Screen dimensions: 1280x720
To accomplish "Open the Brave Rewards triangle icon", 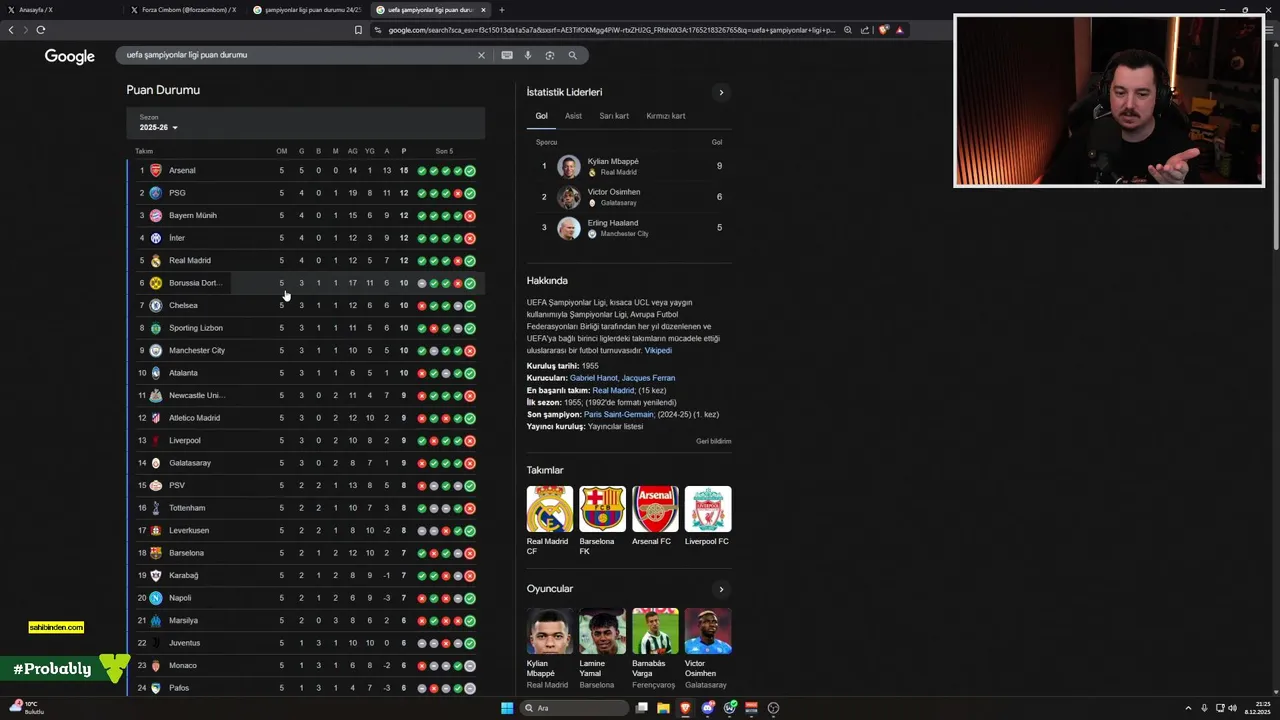I will (x=900, y=30).
